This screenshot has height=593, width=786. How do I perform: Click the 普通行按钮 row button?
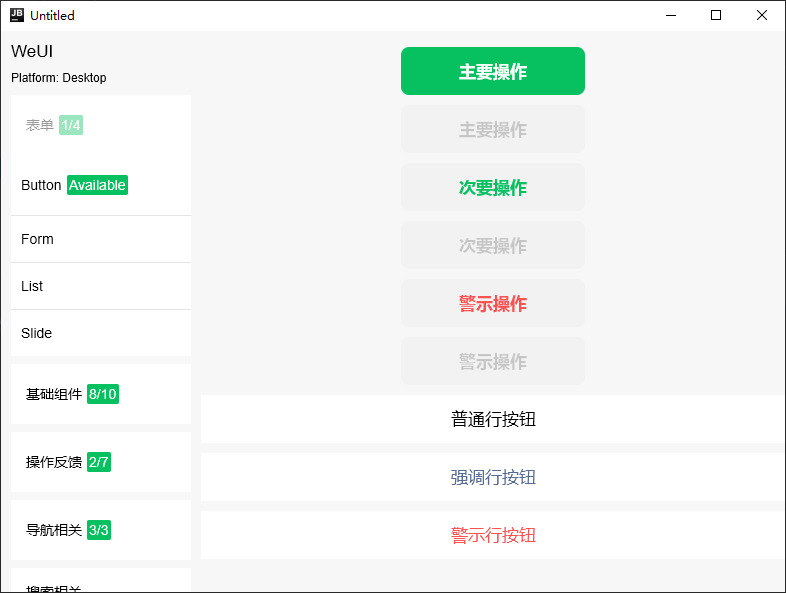(493, 419)
